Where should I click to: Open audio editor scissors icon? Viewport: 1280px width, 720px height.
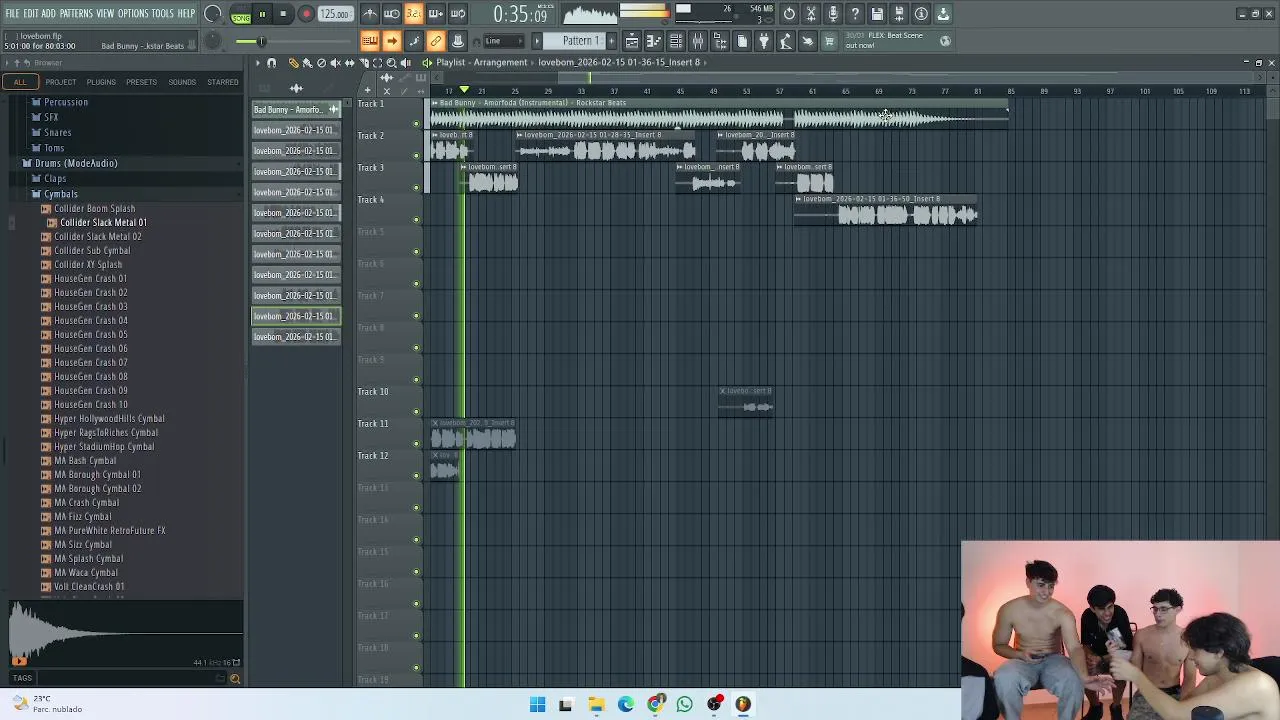812,14
